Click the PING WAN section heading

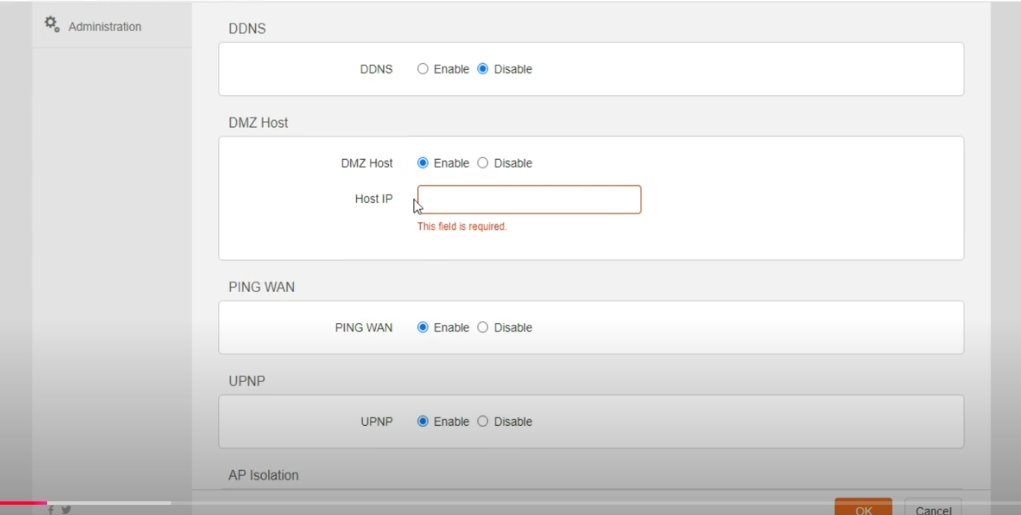pos(262,287)
